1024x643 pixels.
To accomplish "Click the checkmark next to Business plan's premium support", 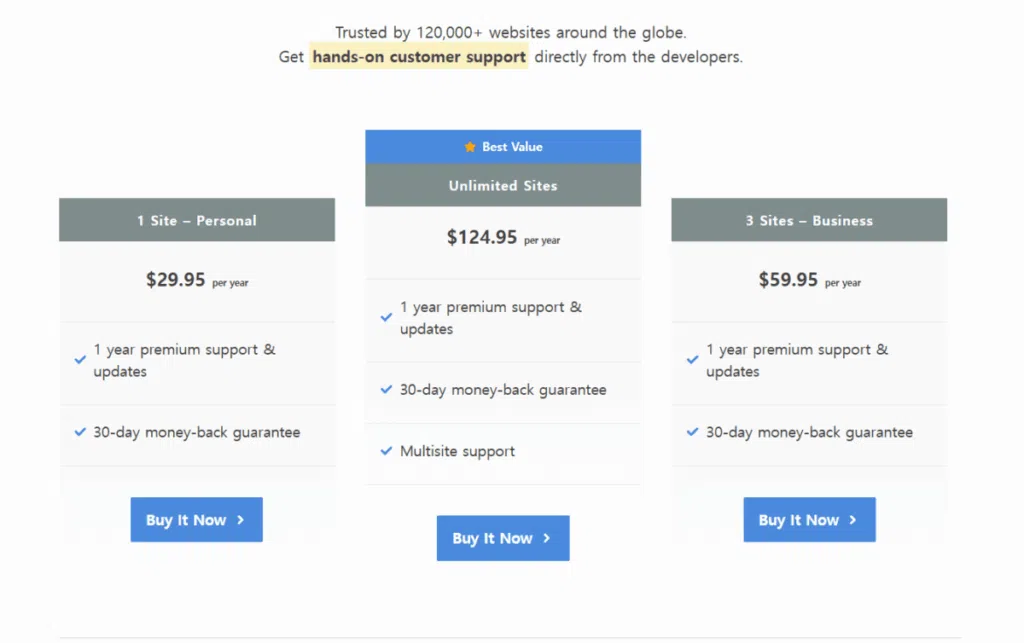I will 692,358.
